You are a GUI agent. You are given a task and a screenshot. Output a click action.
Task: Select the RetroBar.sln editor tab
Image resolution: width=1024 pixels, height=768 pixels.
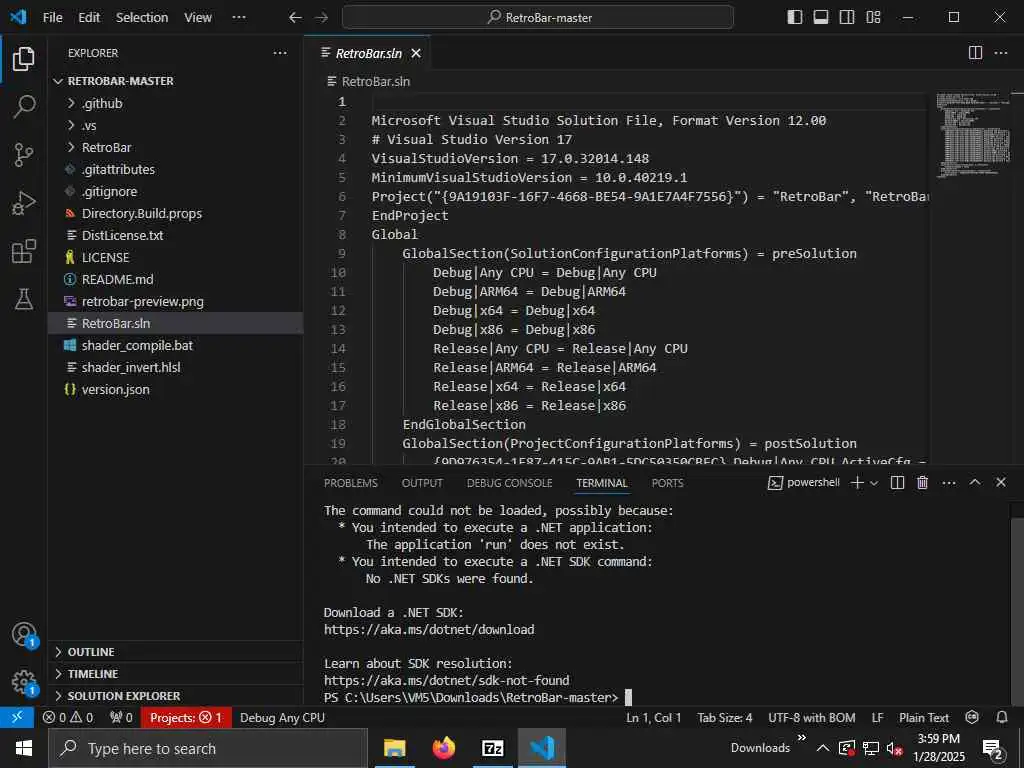coord(368,54)
